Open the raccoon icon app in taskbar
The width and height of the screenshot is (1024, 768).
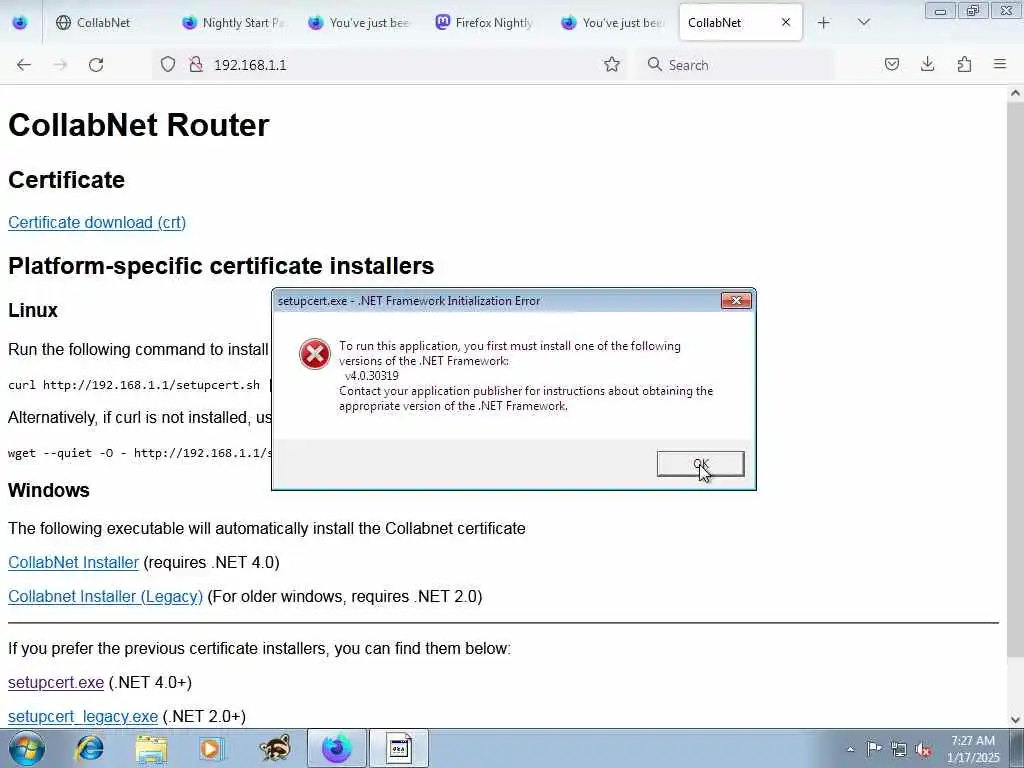click(x=274, y=748)
